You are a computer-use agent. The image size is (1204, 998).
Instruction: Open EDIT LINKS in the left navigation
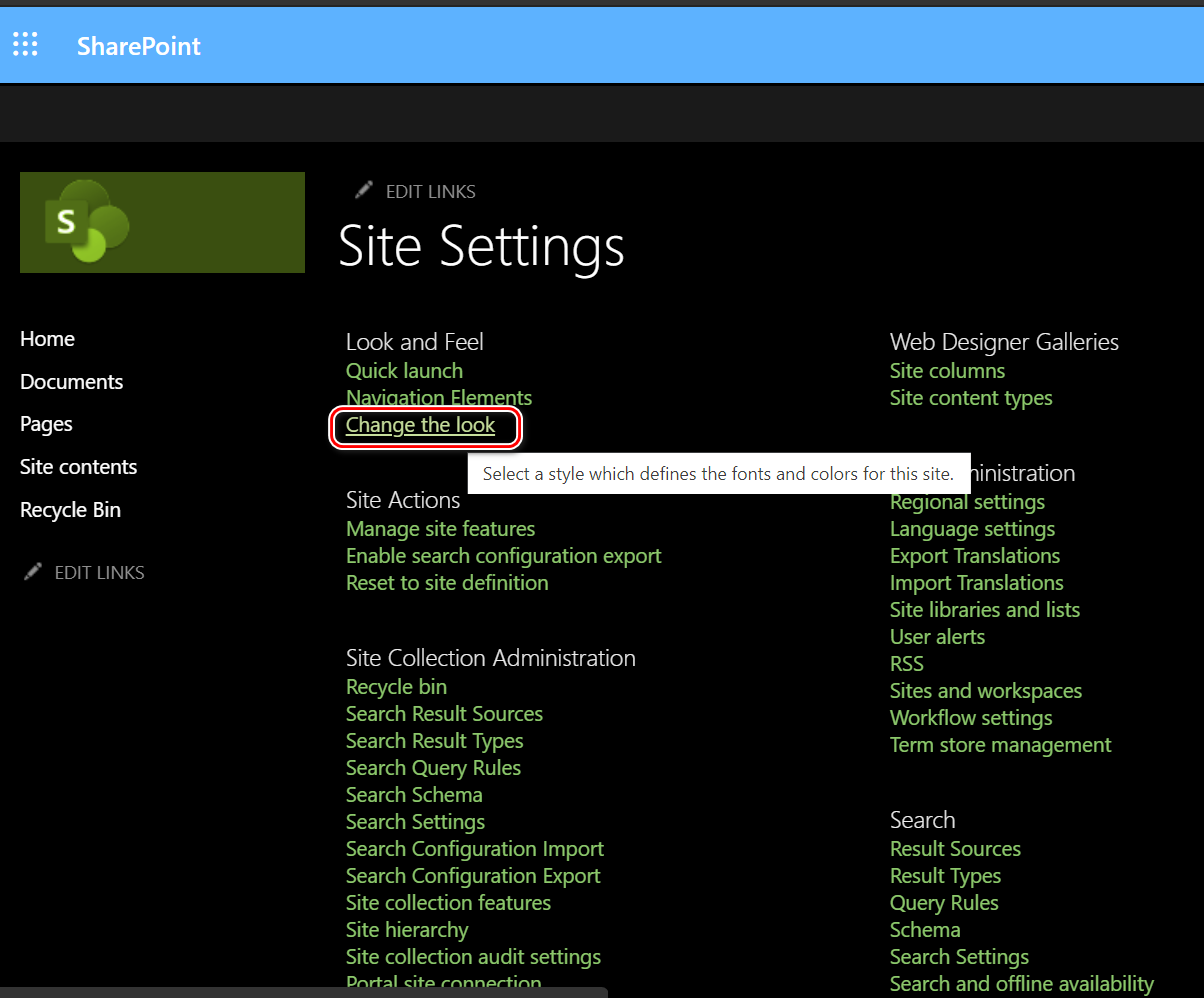[99, 572]
